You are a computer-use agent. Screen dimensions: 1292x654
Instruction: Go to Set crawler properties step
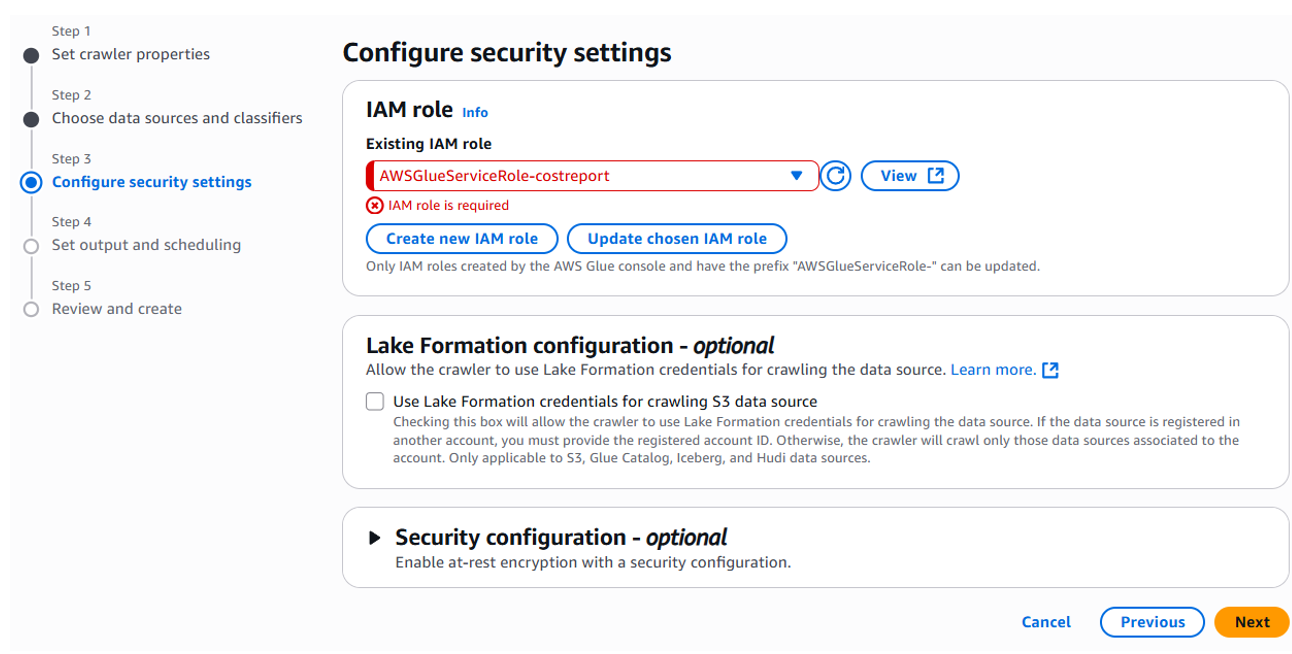(131, 54)
